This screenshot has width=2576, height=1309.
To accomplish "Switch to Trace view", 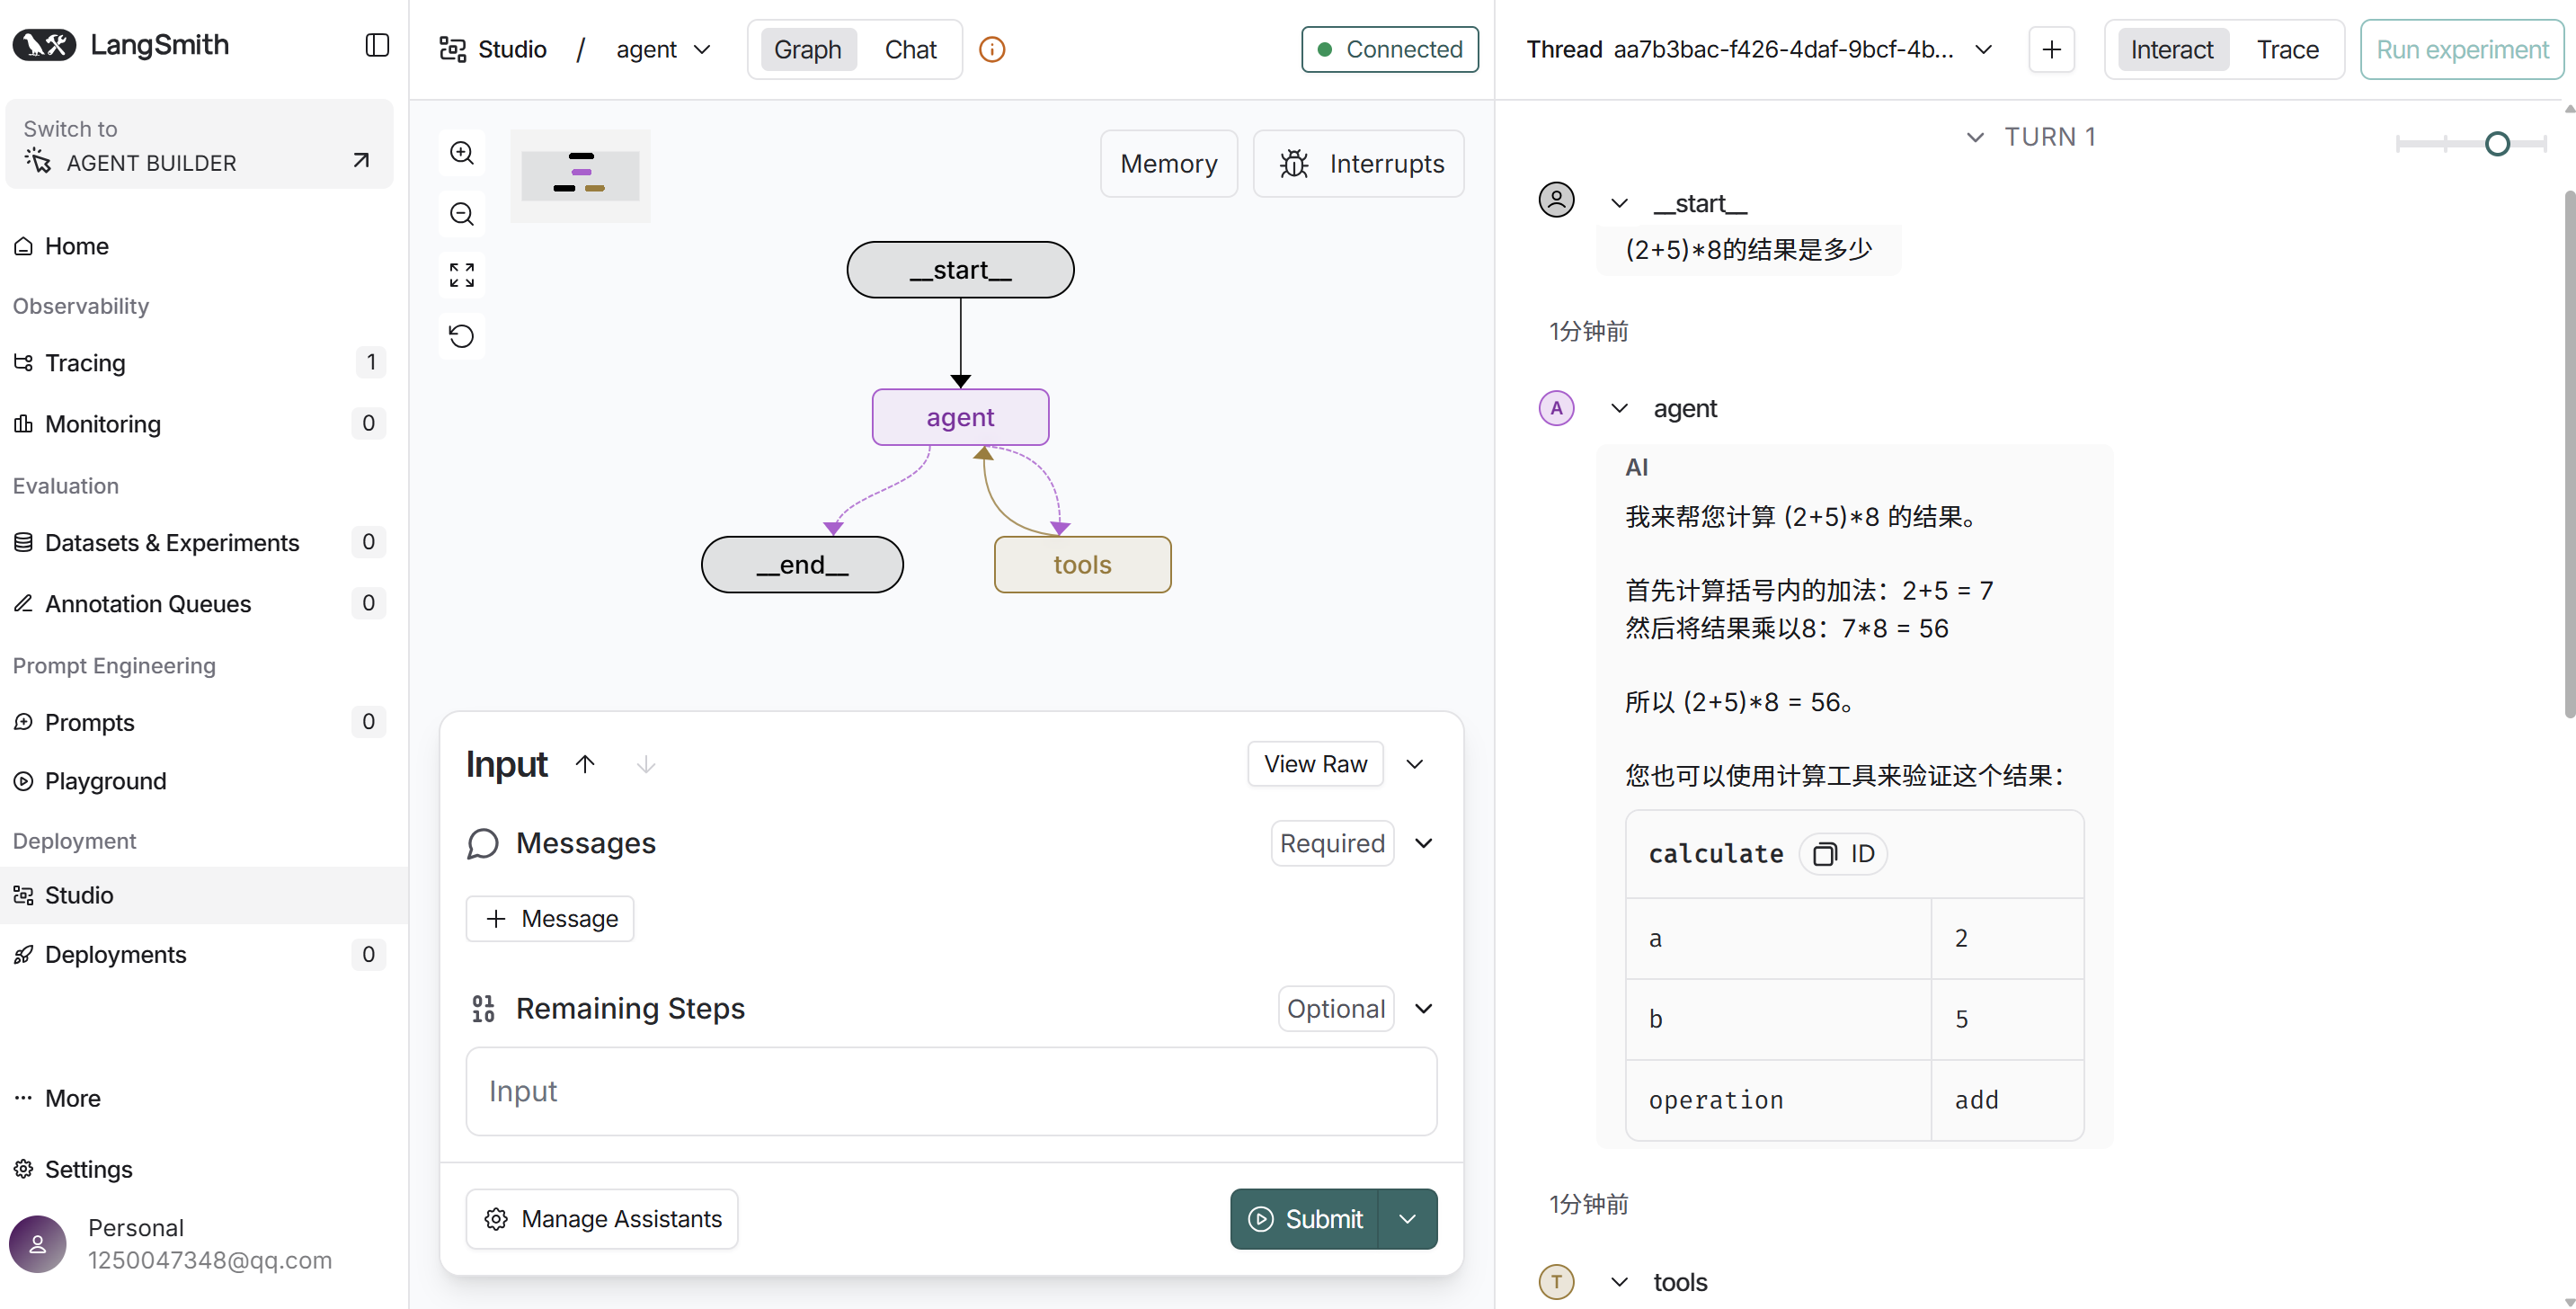I will [2286, 49].
